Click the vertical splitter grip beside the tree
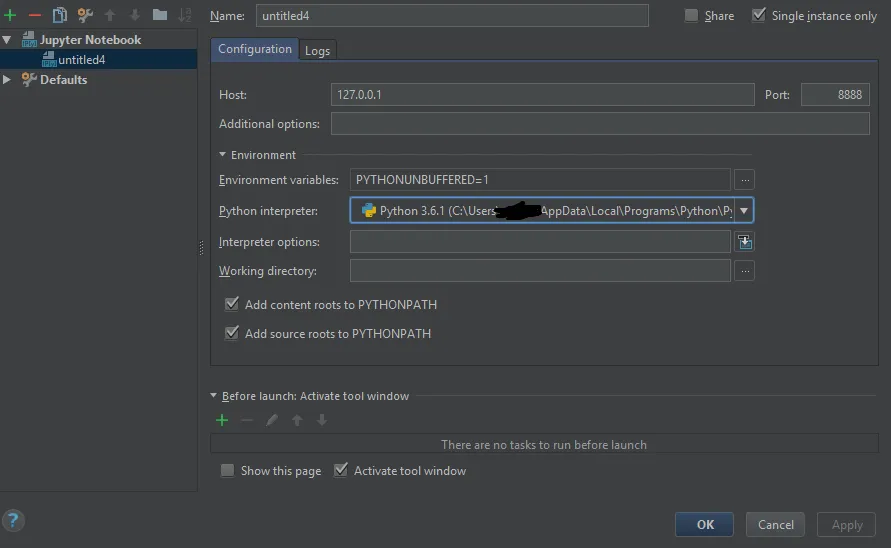 pyautogui.click(x=201, y=248)
